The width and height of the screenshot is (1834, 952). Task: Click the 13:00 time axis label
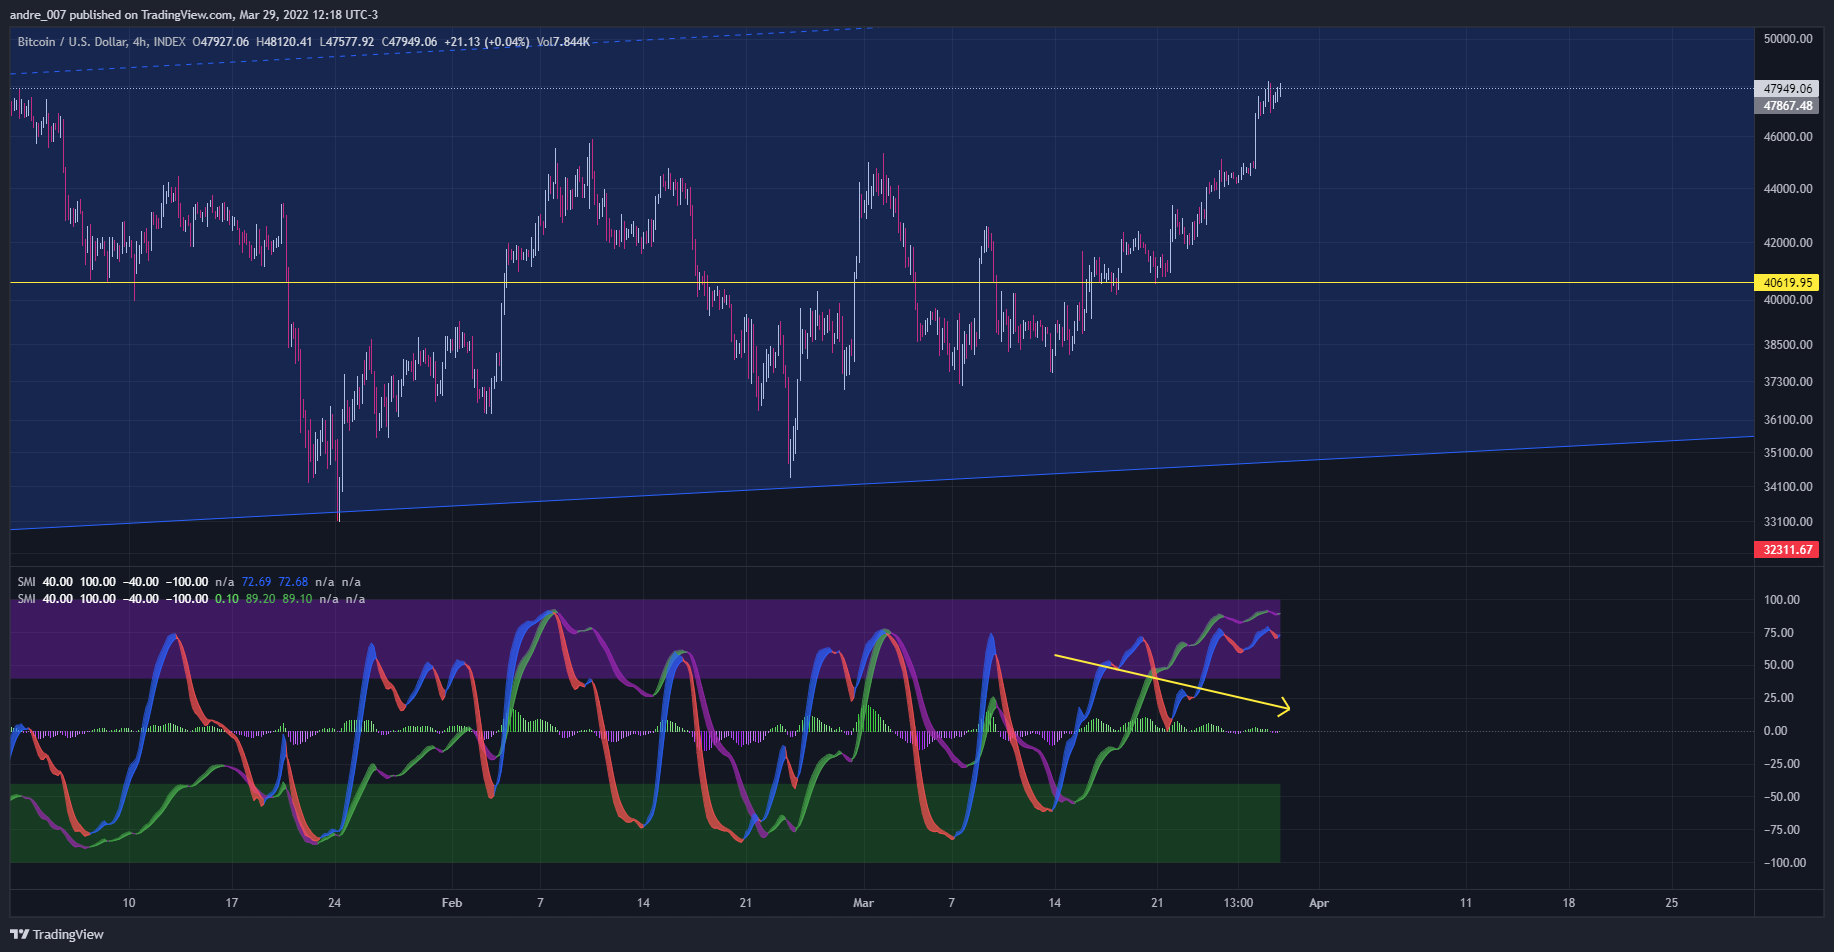point(1238,903)
